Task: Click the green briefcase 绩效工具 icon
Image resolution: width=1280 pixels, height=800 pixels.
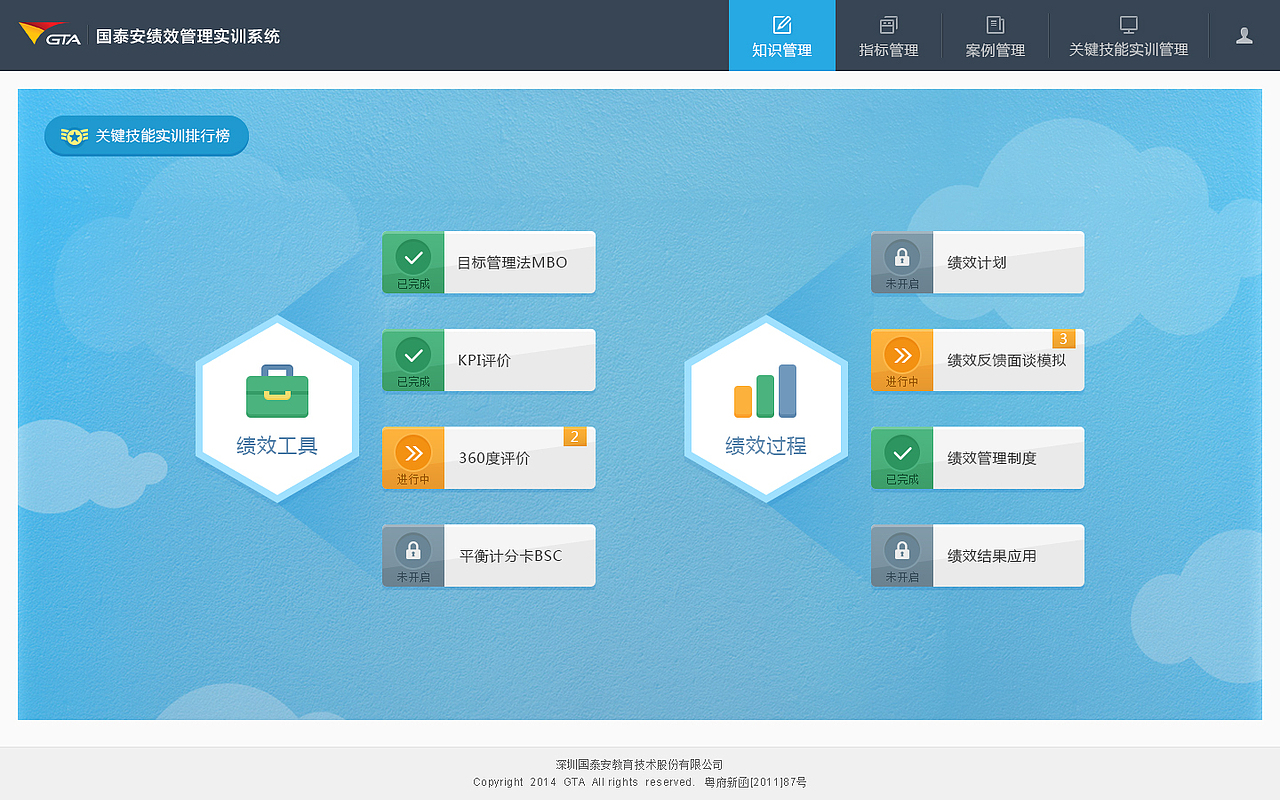Action: pyautogui.click(x=277, y=391)
